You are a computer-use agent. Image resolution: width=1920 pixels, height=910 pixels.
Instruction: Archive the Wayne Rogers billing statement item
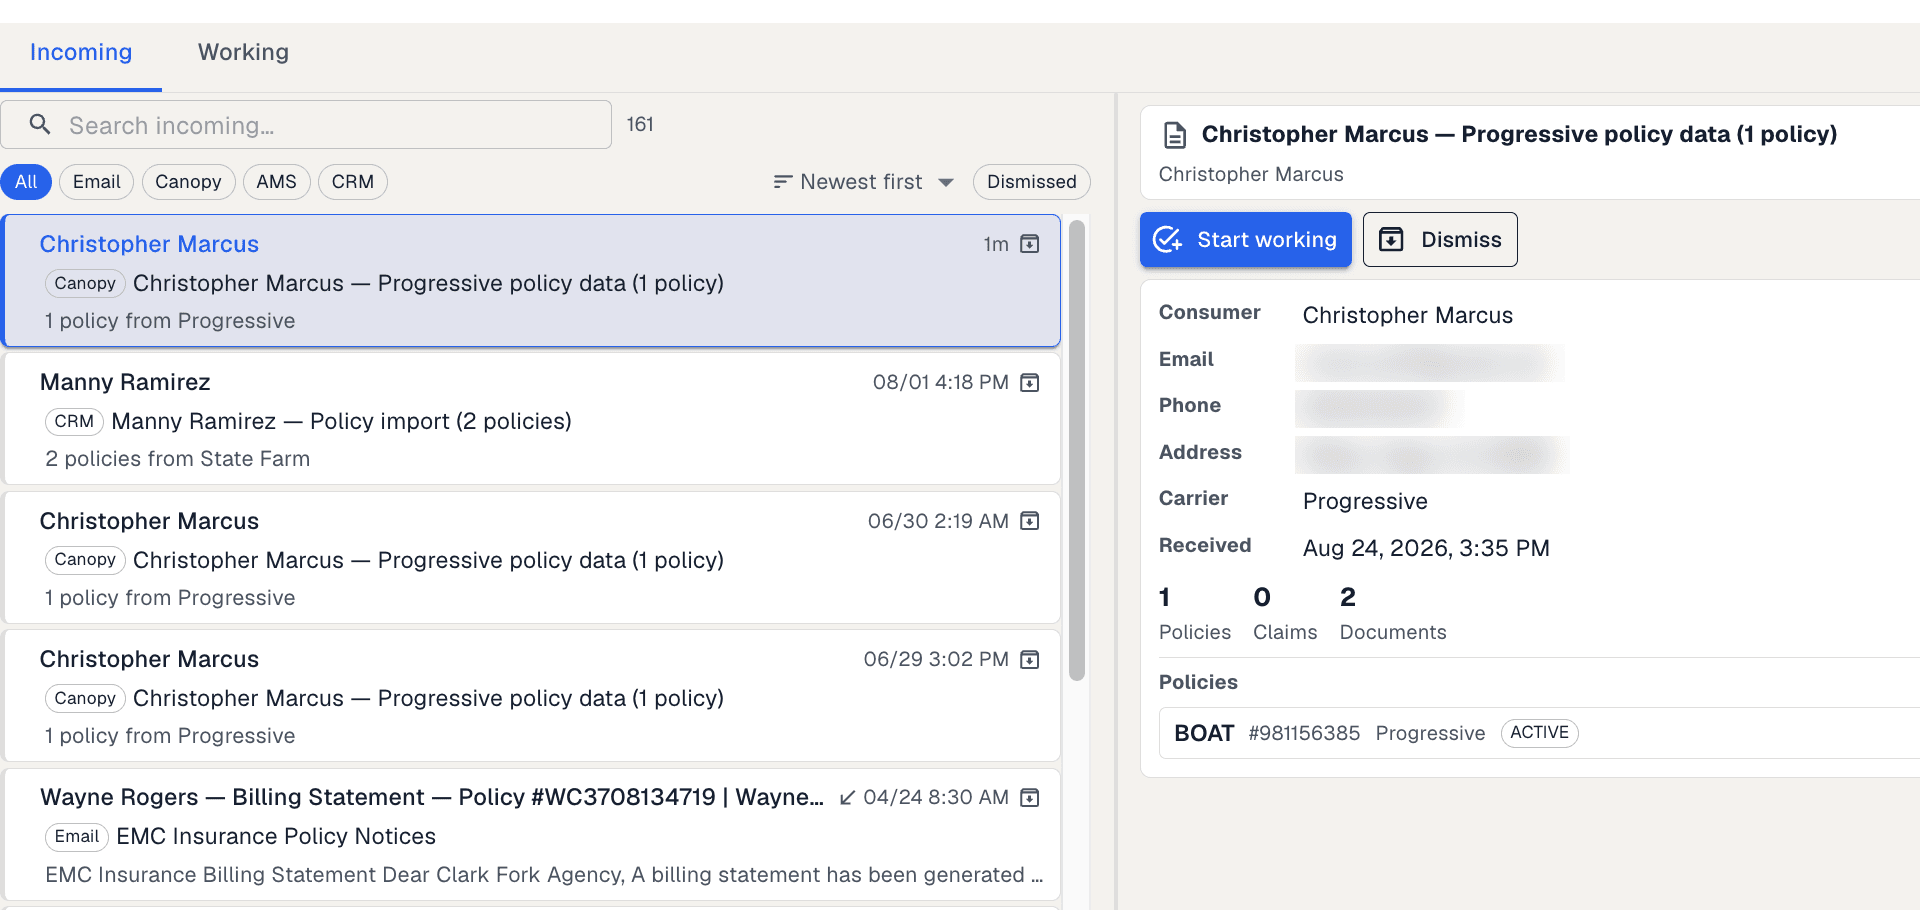pos(1030,798)
